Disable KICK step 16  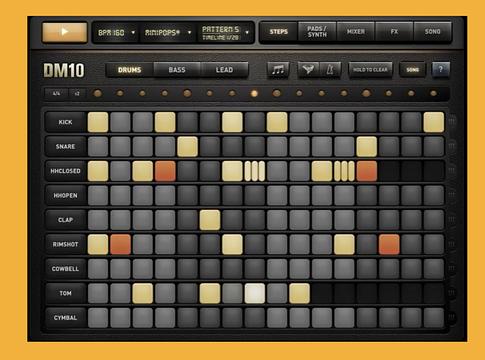pyautogui.click(x=434, y=122)
